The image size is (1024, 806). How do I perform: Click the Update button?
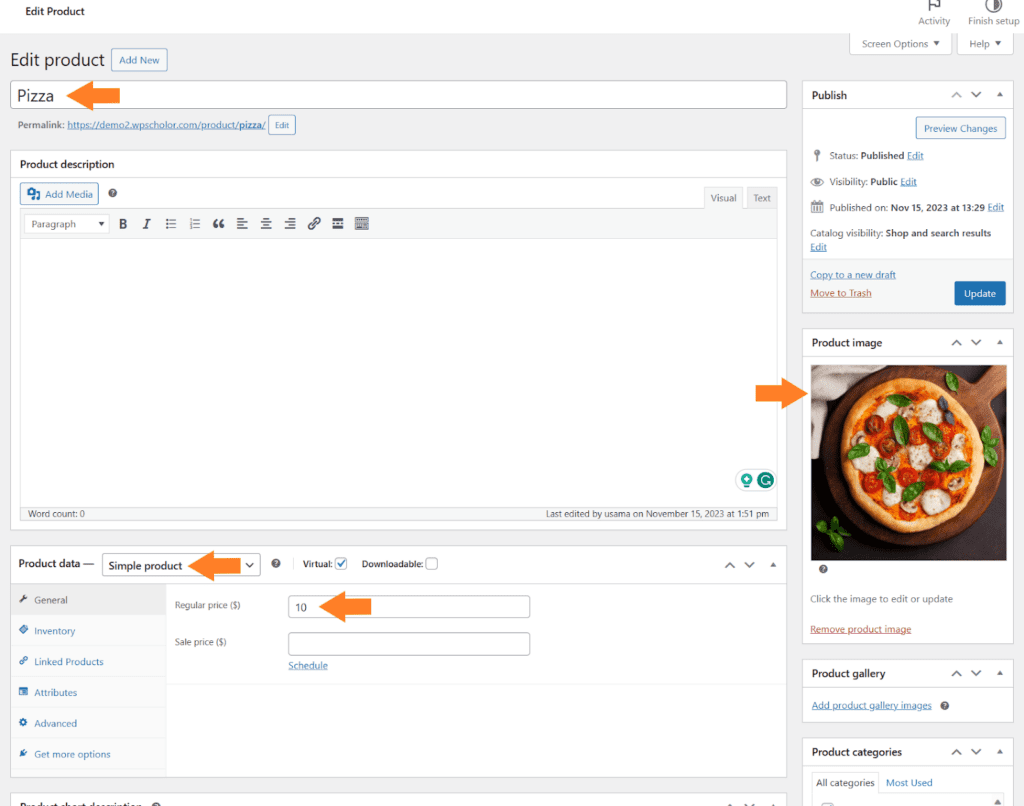click(x=979, y=293)
